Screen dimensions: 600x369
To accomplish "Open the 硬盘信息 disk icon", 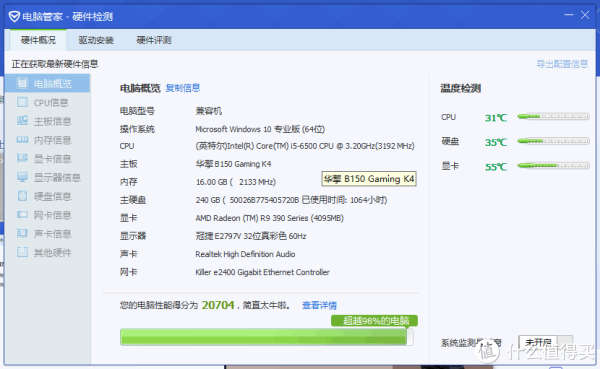I will 23,196.
